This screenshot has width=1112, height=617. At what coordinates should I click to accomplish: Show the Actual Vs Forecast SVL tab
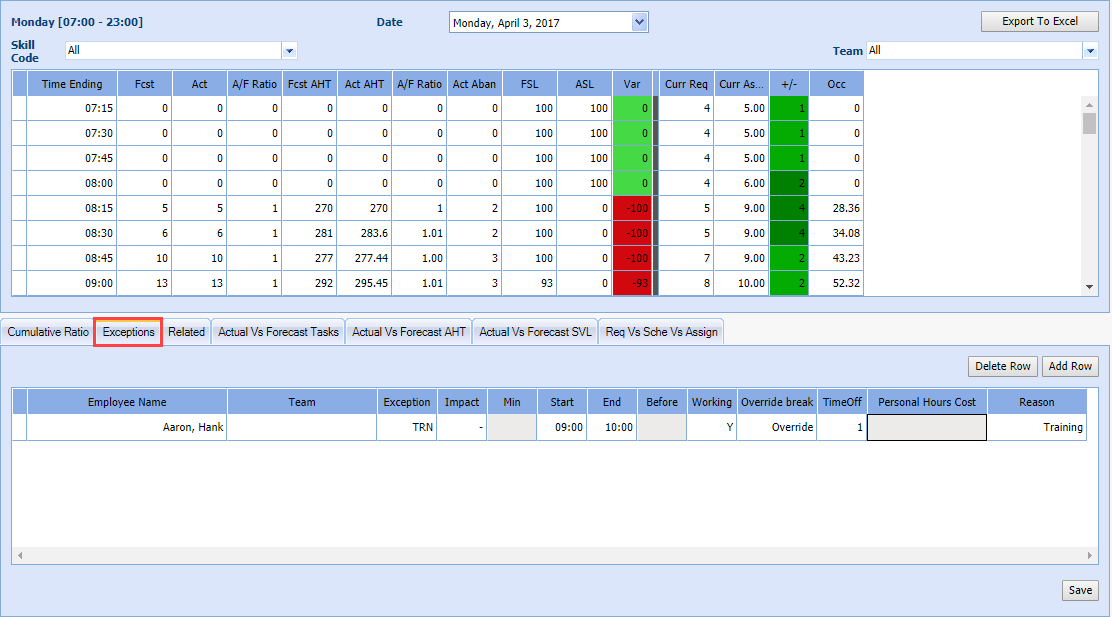coord(535,332)
